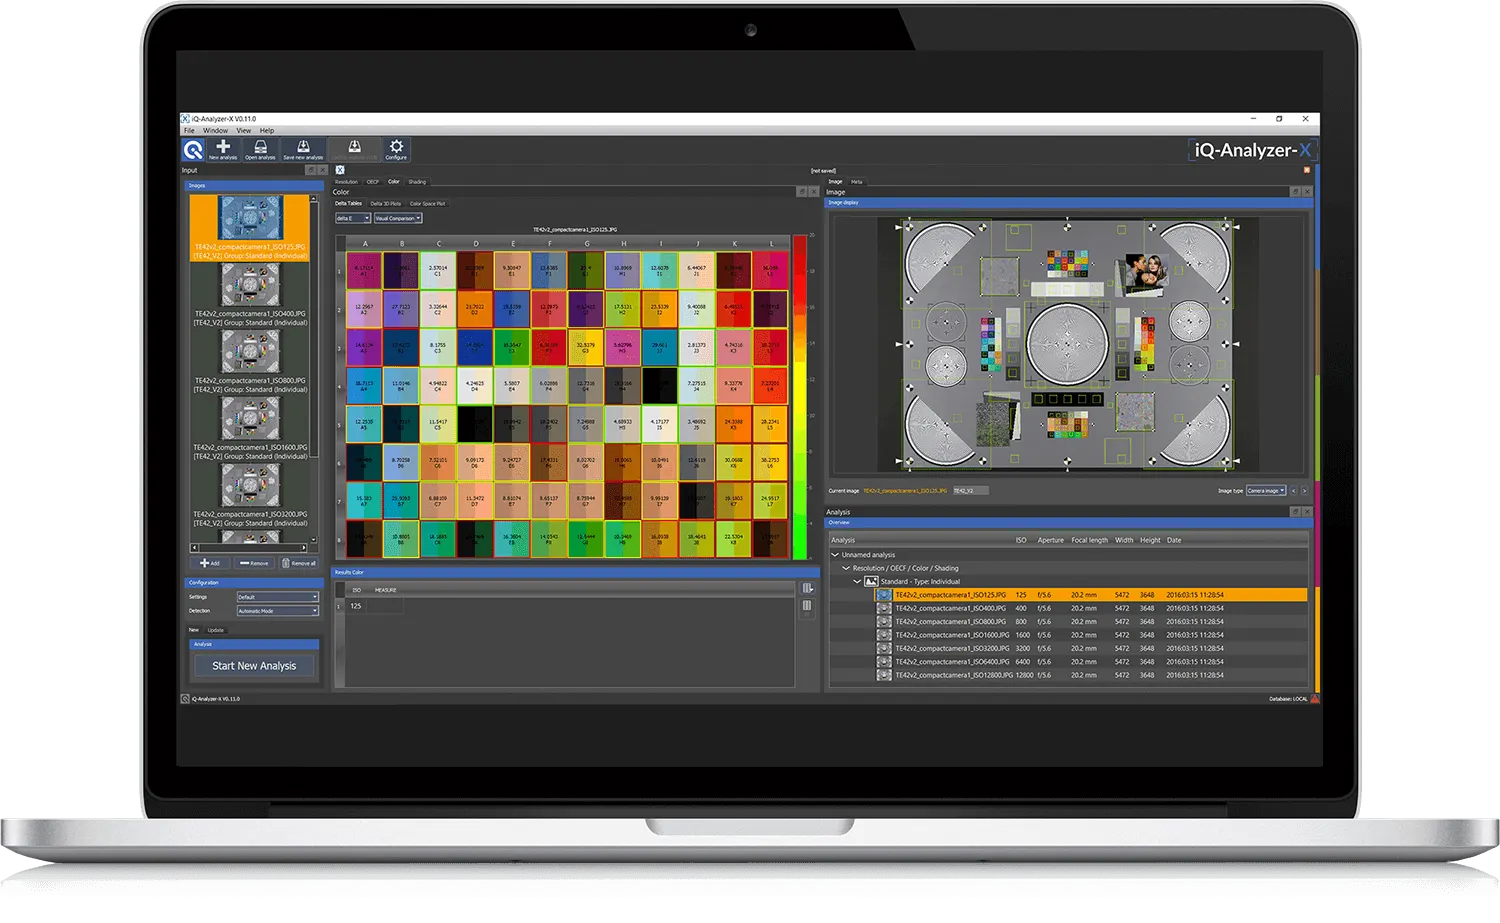Select TE42v2_compactcamera1_ISO3200.JPG row in Analysis overview

pyautogui.click(x=1092, y=648)
